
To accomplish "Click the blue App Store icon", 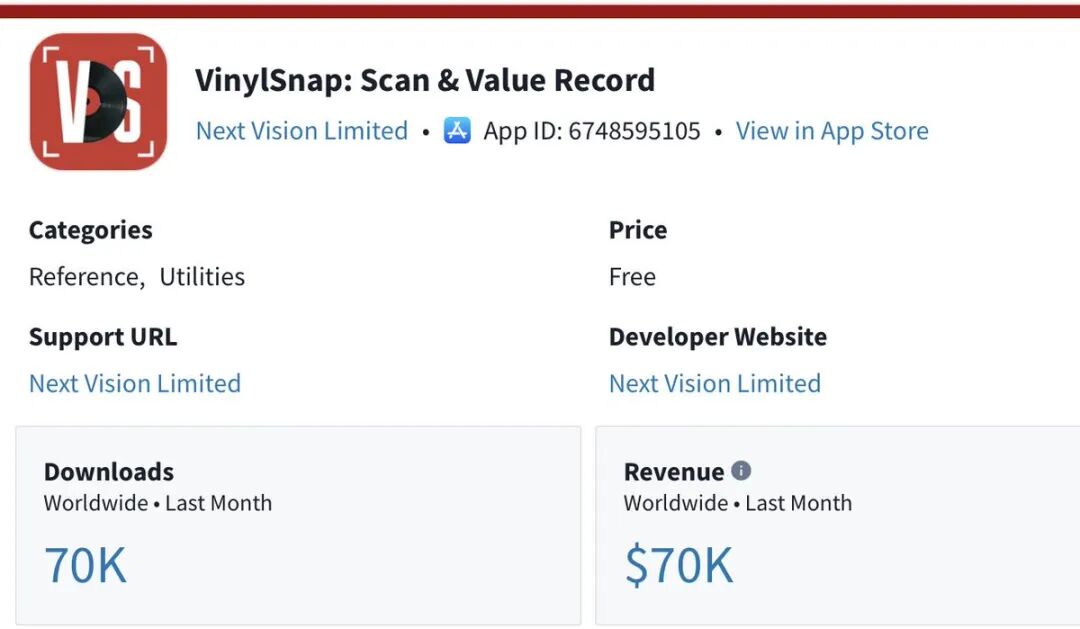I will tap(457, 131).
